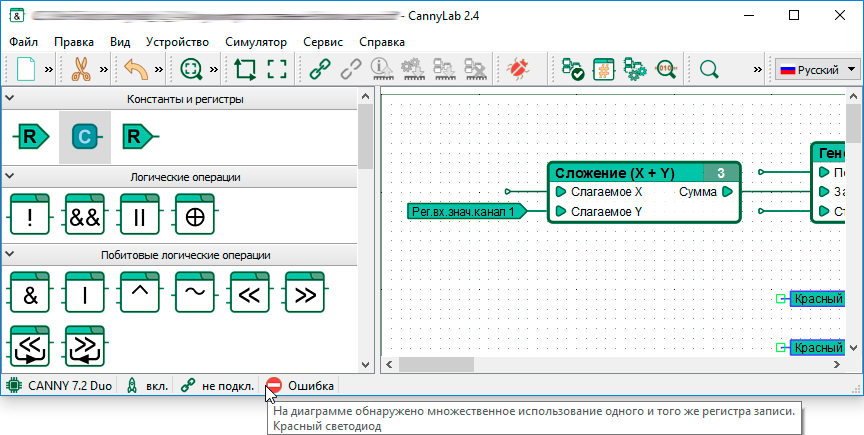This screenshot has width=864, height=435.
Task: Select the bitwise OR (|) block
Action: (x=84, y=293)
